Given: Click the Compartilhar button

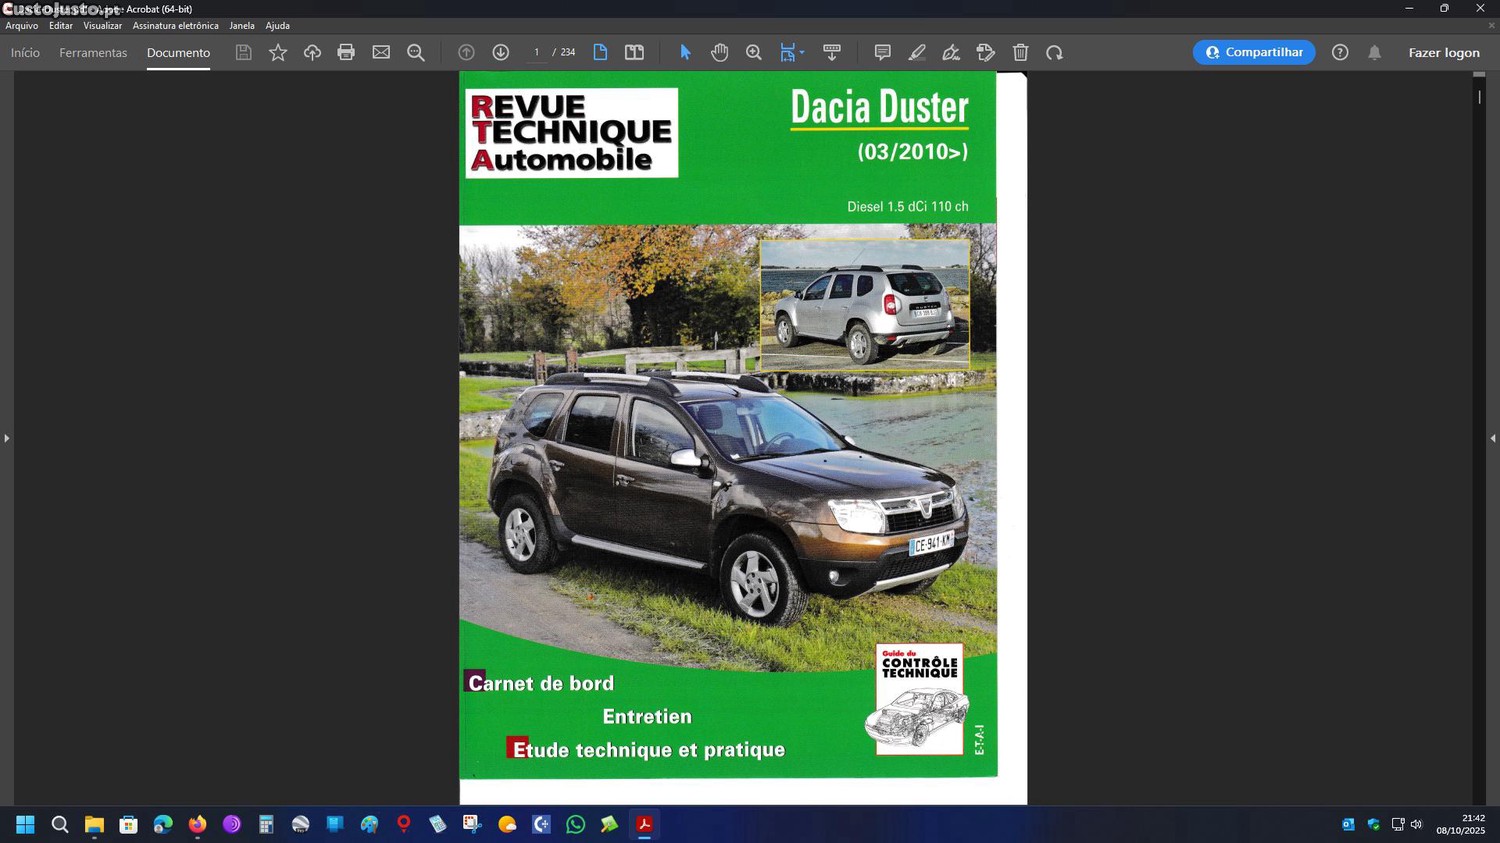Looking at the screenshot, I should [1253, 52].
